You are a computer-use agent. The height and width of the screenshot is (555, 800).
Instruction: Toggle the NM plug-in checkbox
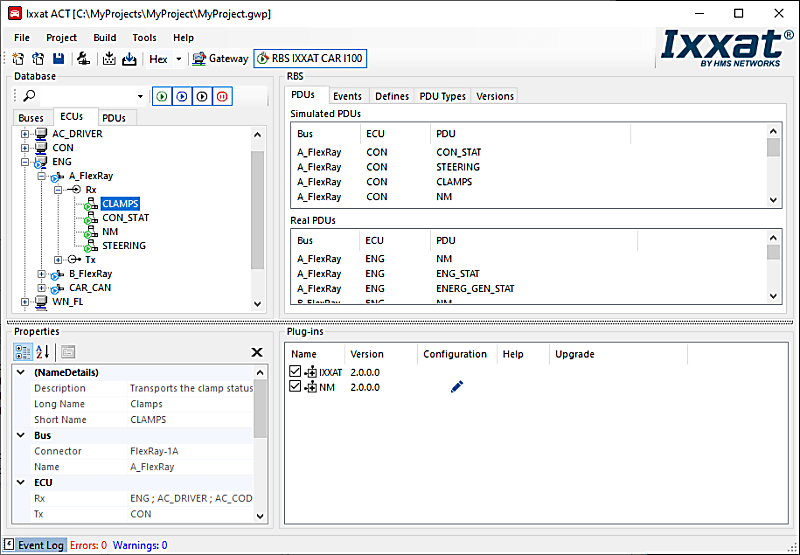tap(295, 387)
